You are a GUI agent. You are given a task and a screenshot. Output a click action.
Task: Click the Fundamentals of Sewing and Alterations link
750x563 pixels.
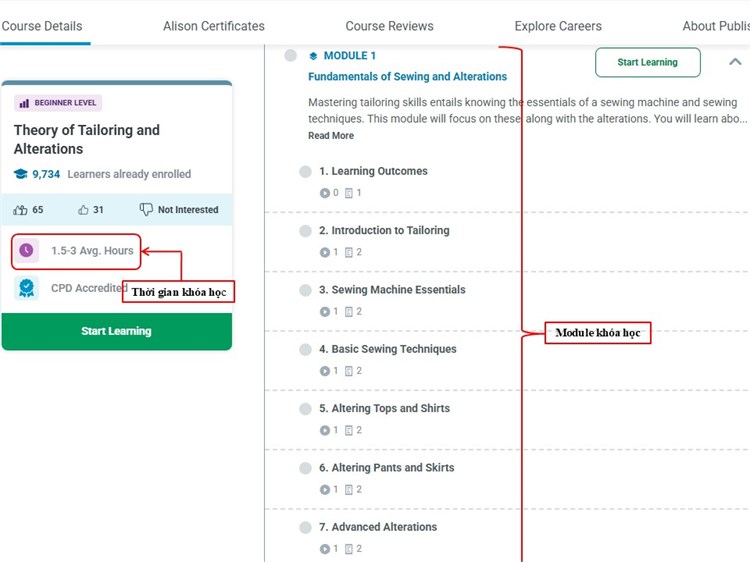point(407,76)
